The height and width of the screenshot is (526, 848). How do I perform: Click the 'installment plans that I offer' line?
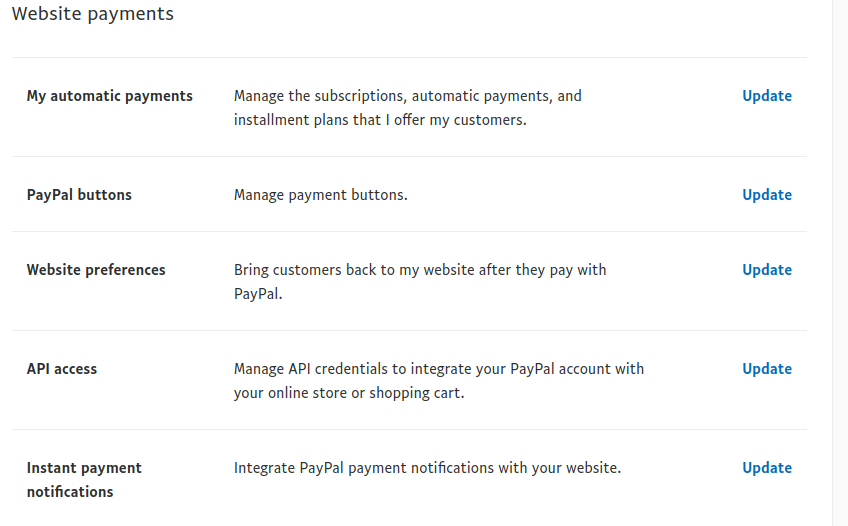click(x=380, y=120)
